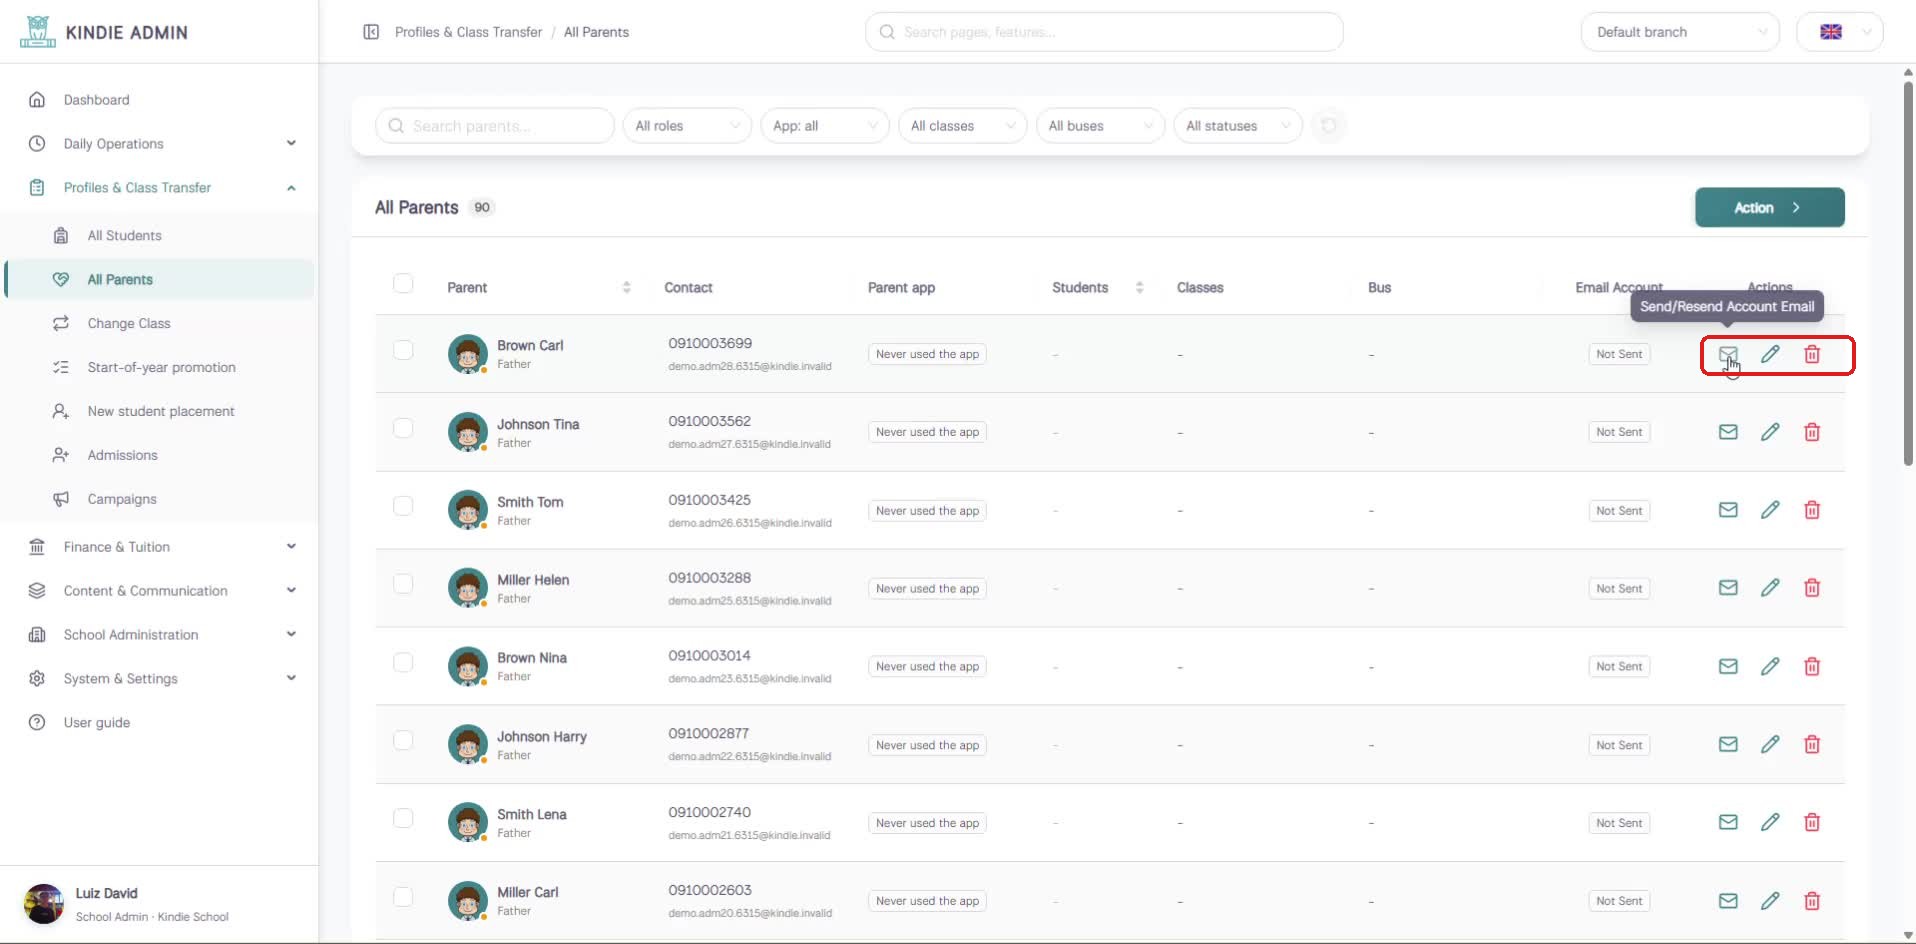Expand the Finance & Tuition menu
Screen dimensions: 1916x944
(160, 547)
